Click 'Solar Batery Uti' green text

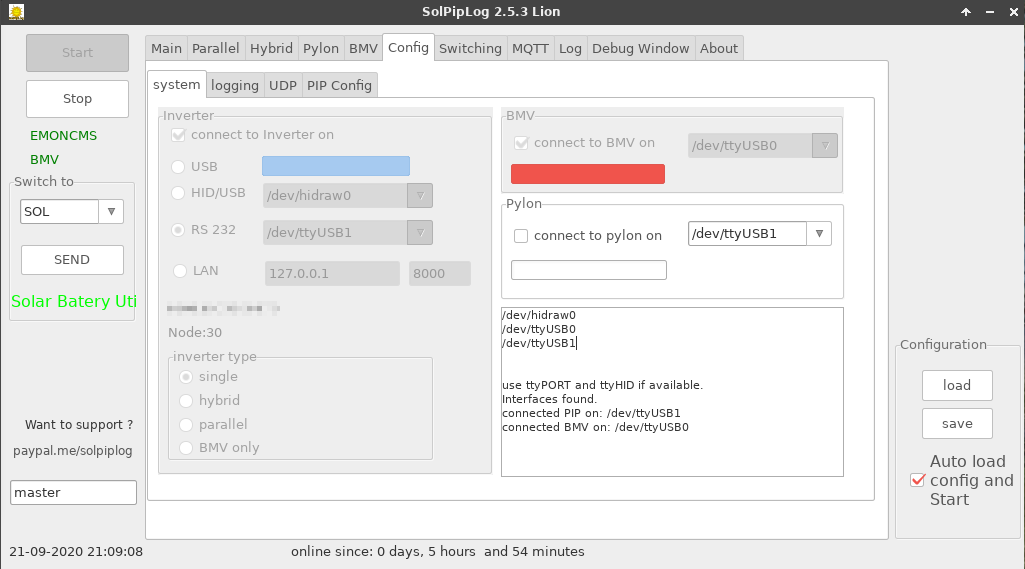[74, 302]
